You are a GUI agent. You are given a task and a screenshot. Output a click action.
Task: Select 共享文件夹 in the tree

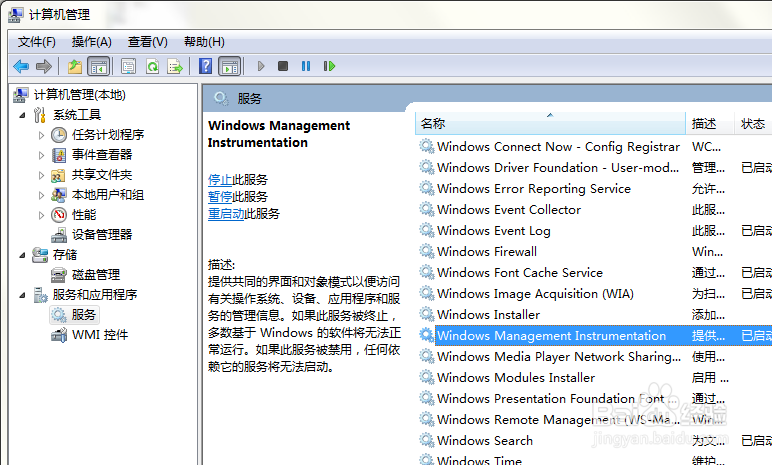[x=102, y=175]
